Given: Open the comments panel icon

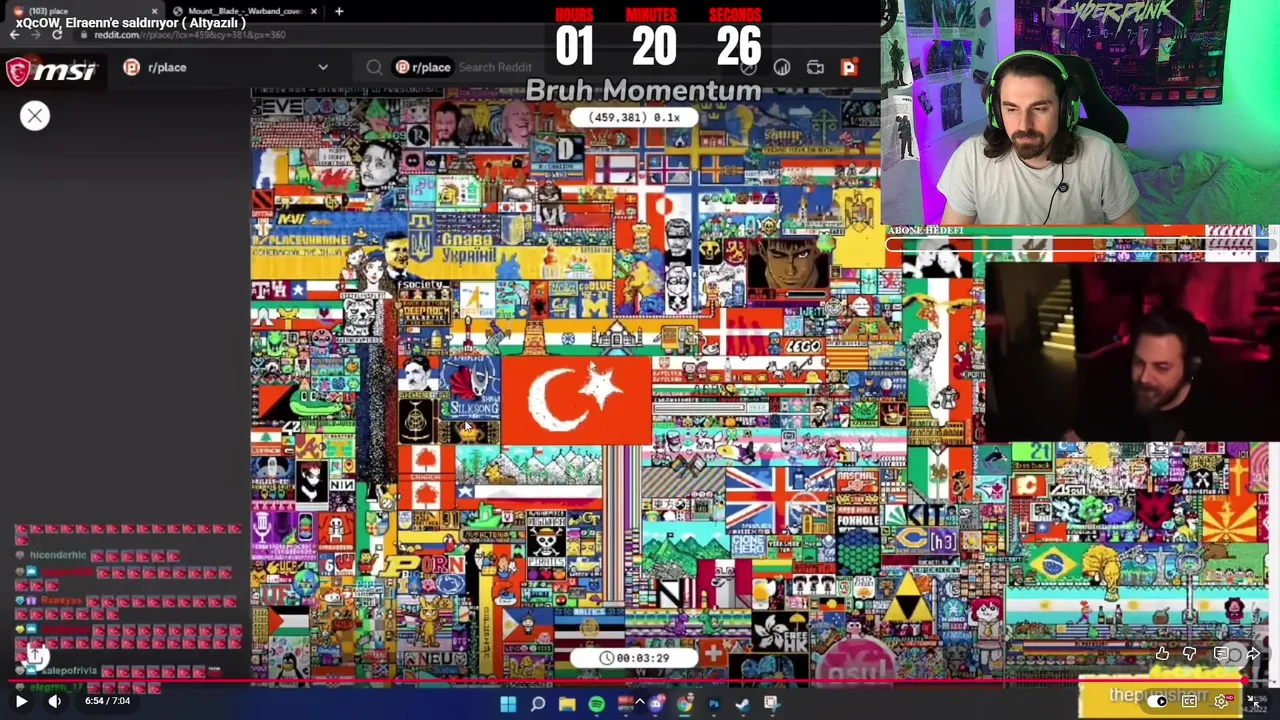Looking at the screenshot, I should tap(1221, 653).
